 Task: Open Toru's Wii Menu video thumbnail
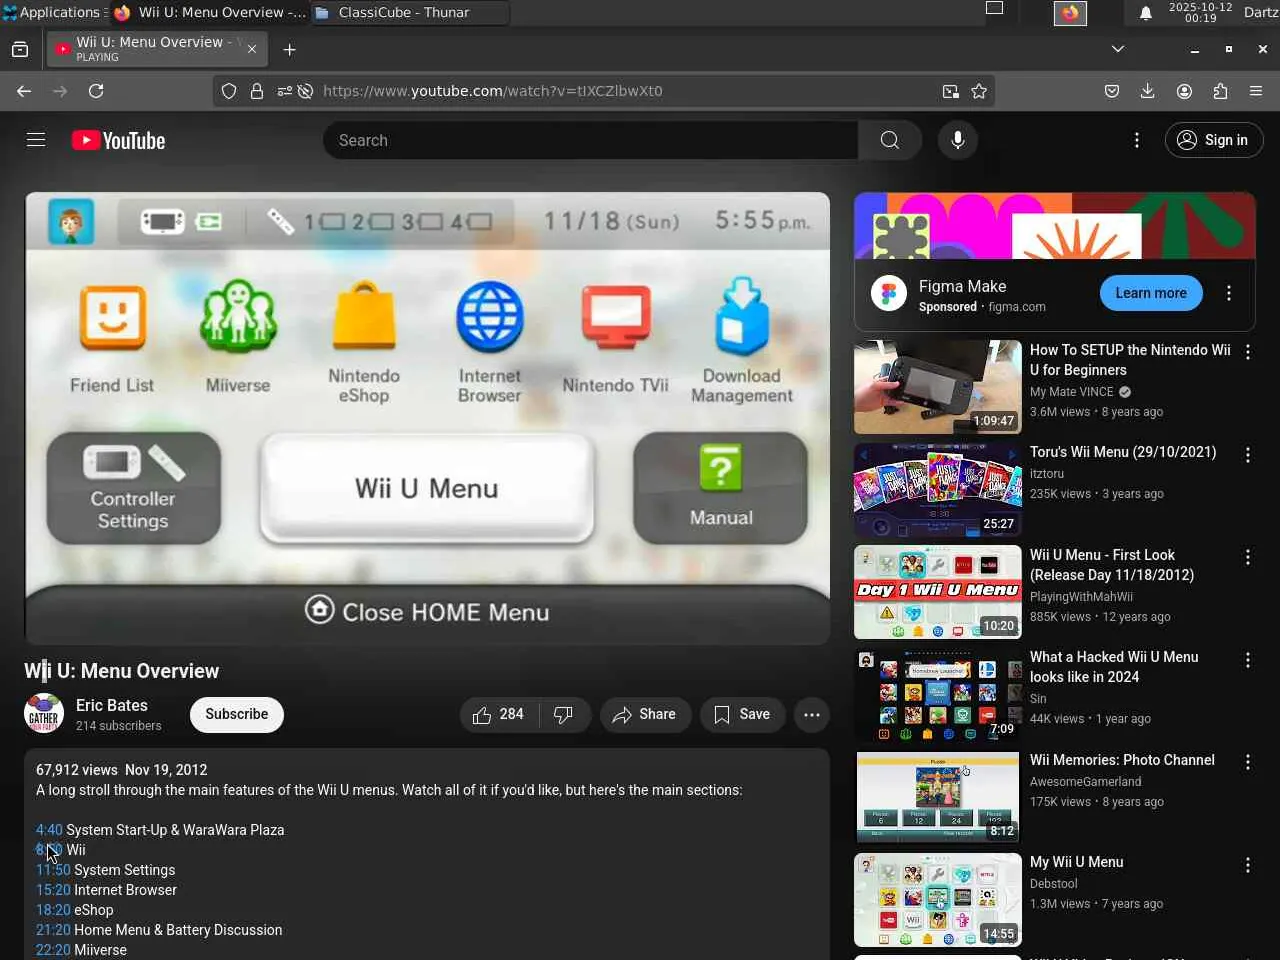coord(938,490)
